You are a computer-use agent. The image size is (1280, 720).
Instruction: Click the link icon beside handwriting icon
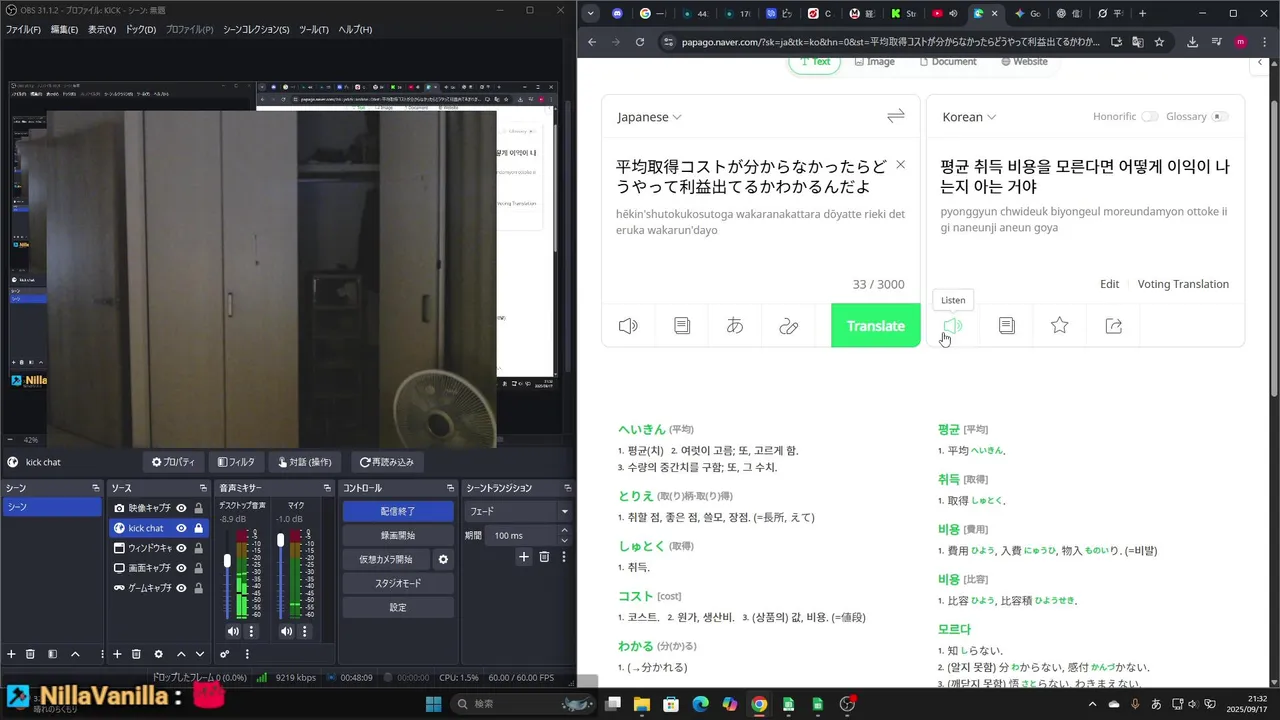pyautogui.click(x=789, y=326)
